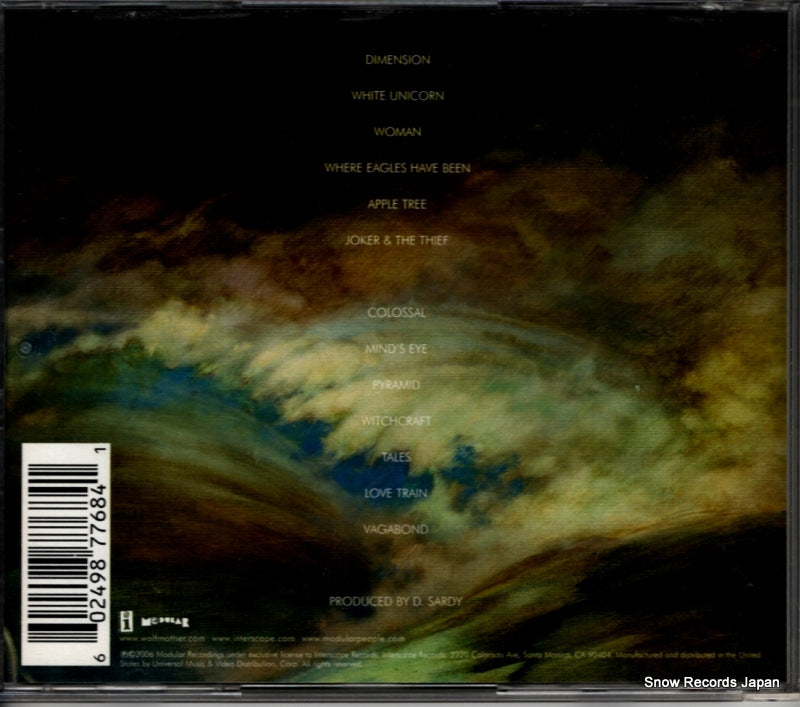Expand the track JOKER & THE THIEF
The image size is (800, 707).
[x=397, y=239]
